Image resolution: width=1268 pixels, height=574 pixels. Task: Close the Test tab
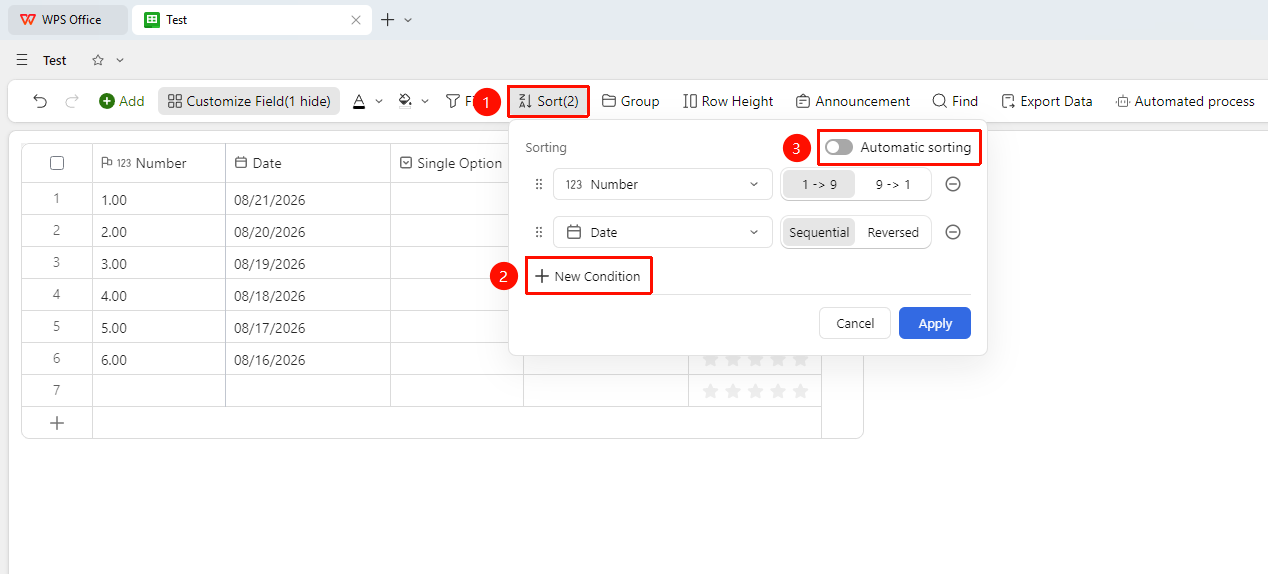coord(356,20)
